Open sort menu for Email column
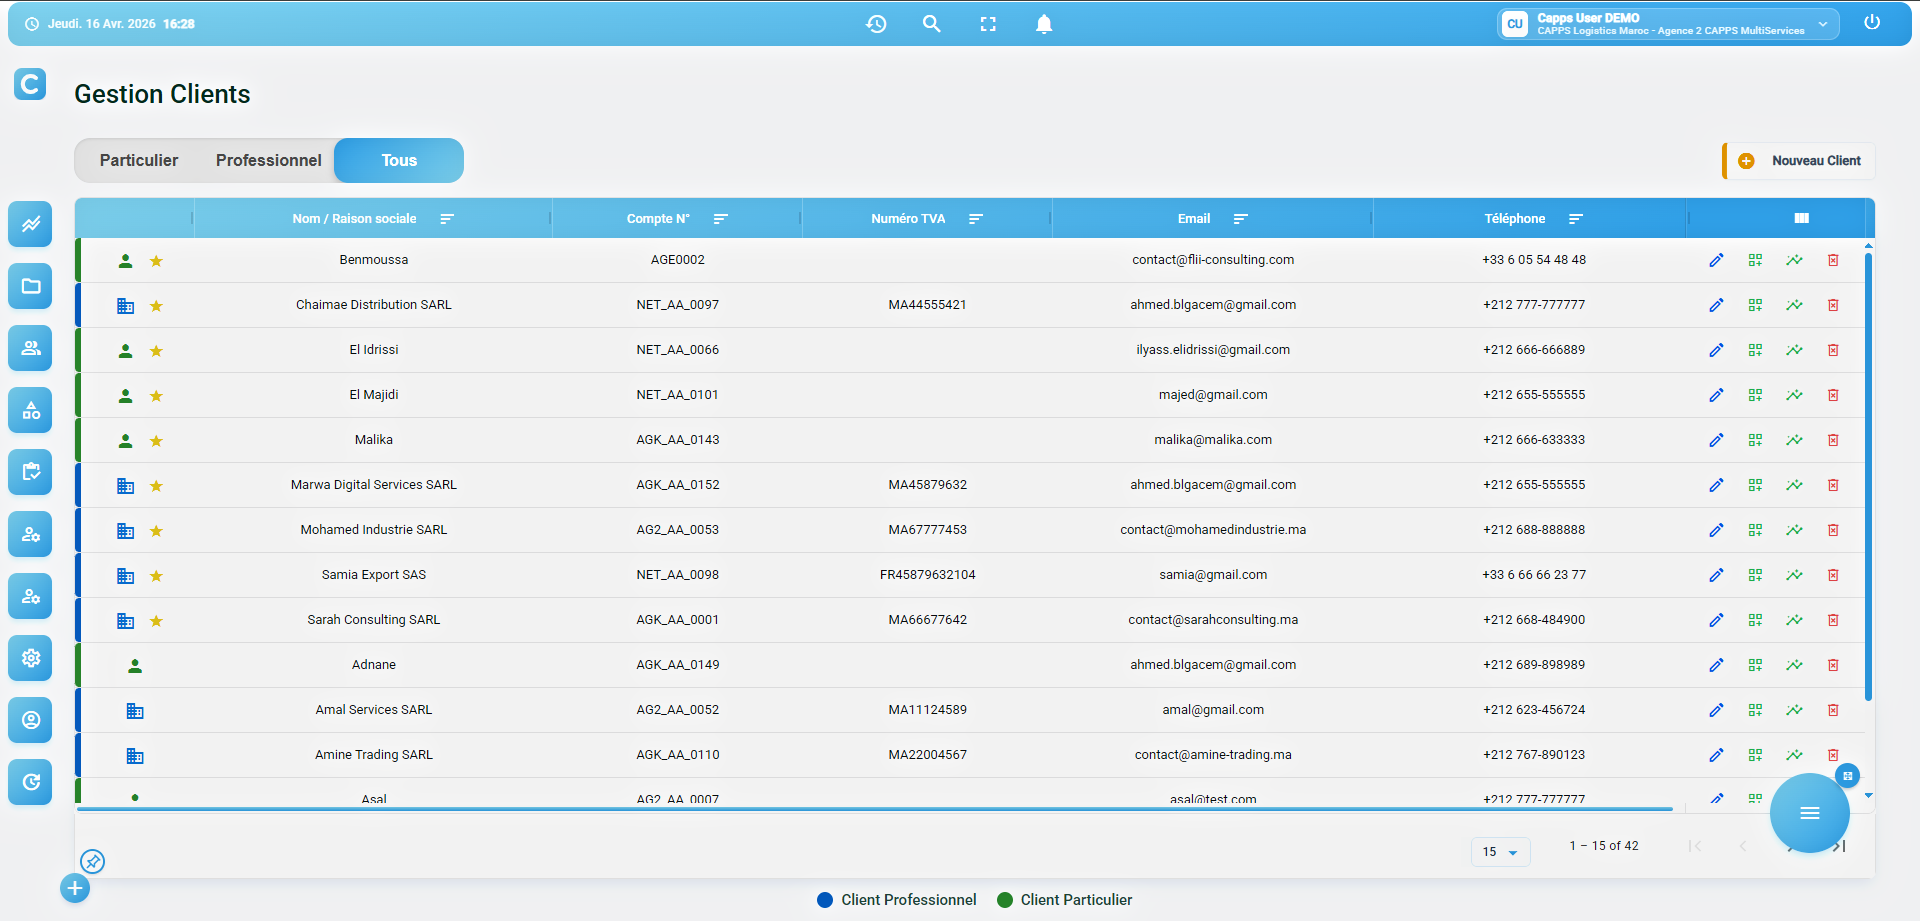1920x921 pixels. point(1241,219)
